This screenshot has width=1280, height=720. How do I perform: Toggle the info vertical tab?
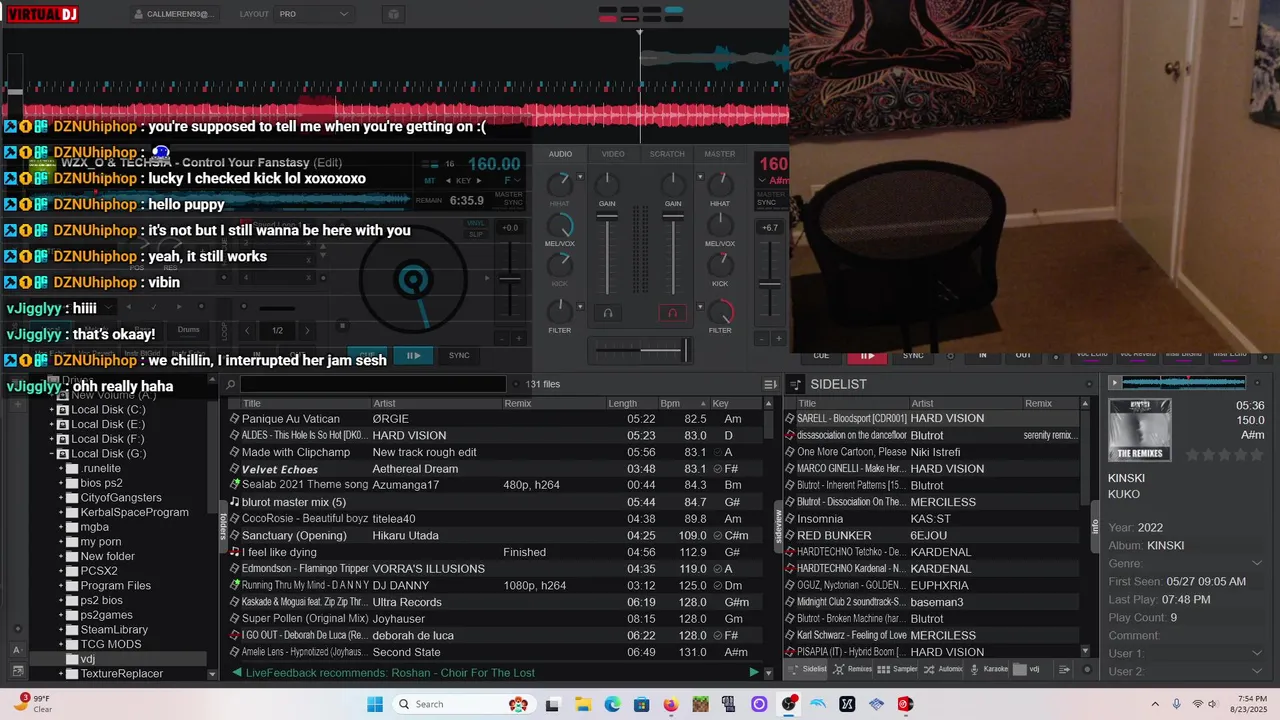(x=1096, y=525)
